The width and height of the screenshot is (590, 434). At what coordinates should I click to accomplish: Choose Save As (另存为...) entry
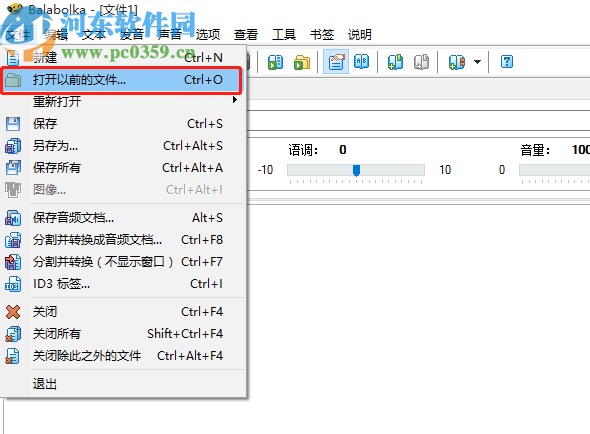pyautogui.click(x=123, y=146)
